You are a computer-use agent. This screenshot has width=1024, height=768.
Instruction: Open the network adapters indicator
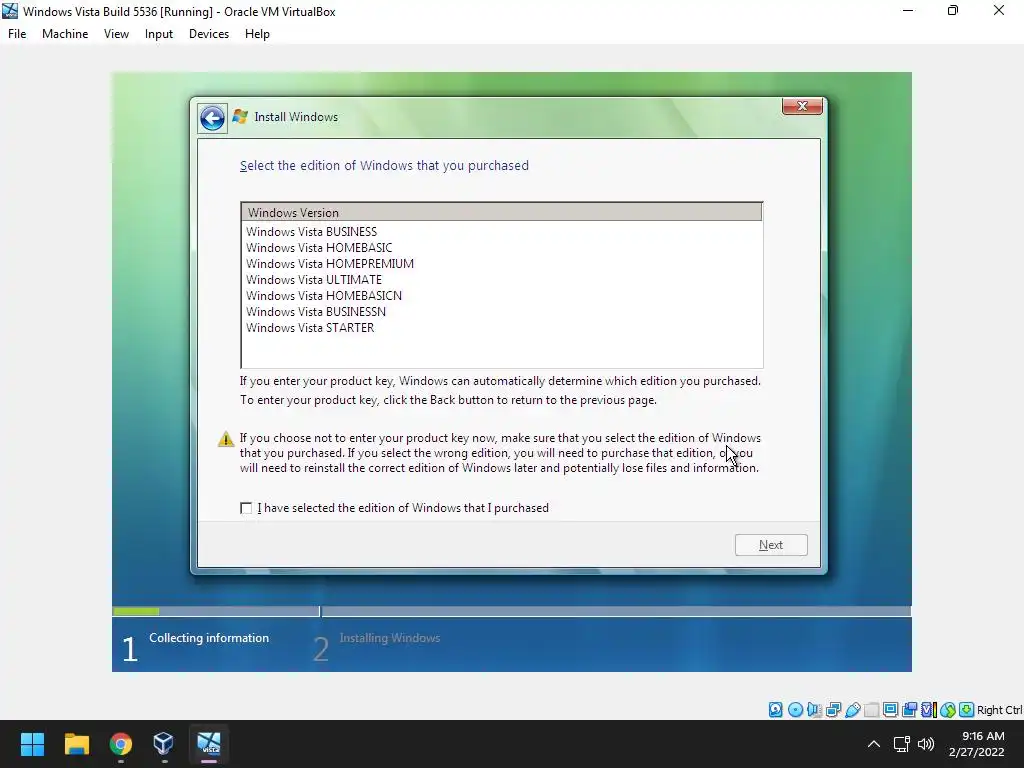pyautogui.click(x=833, y=710)
